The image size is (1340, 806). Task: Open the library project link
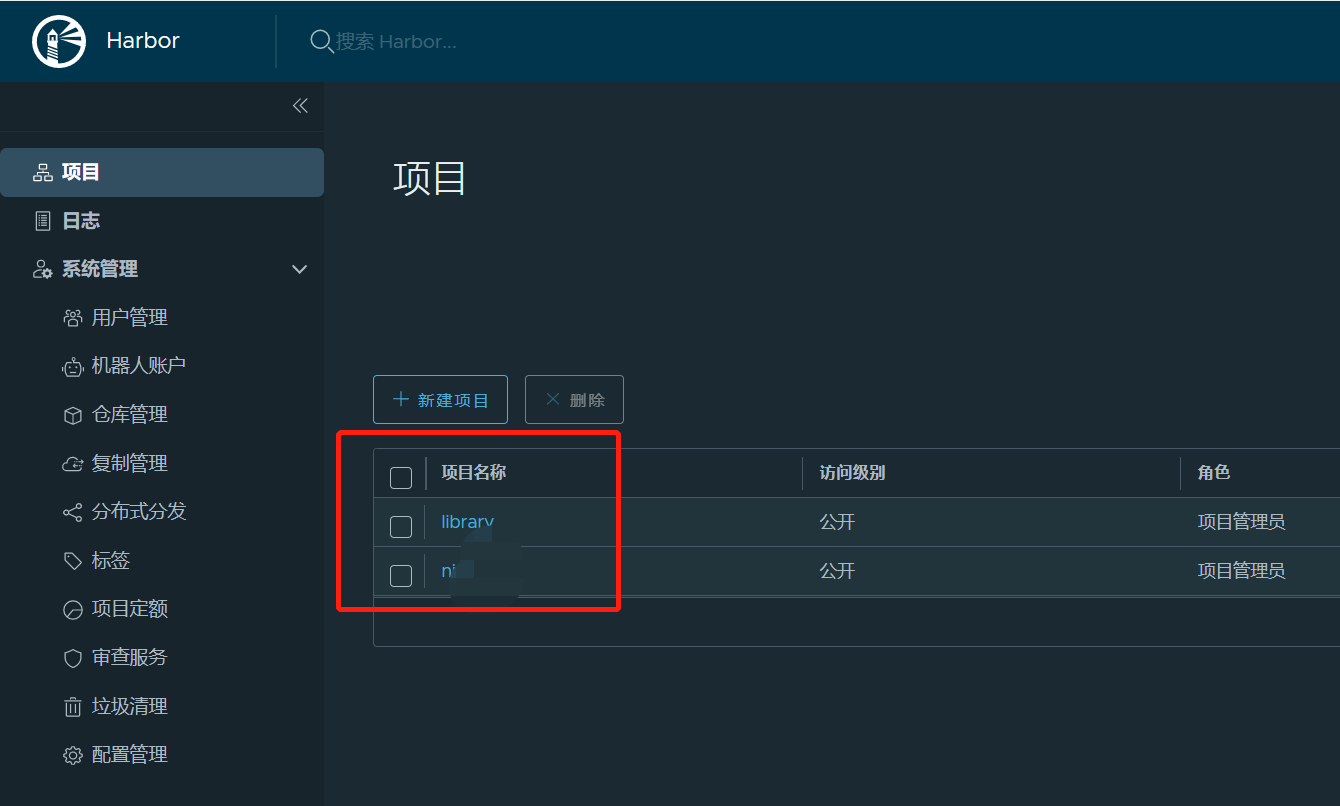[466, 521]
